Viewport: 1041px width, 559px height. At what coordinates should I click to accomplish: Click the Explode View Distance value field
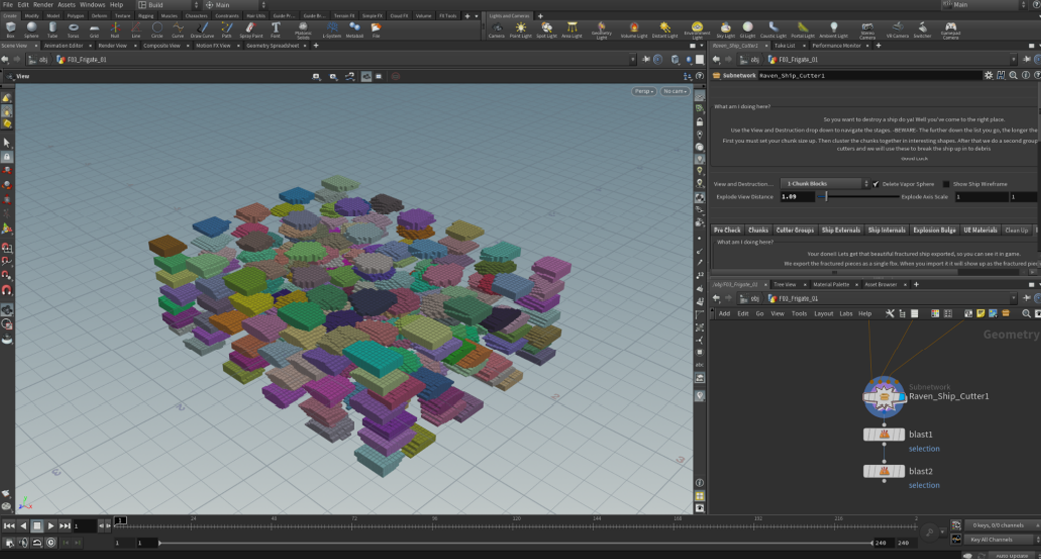(x=797, y=197)
